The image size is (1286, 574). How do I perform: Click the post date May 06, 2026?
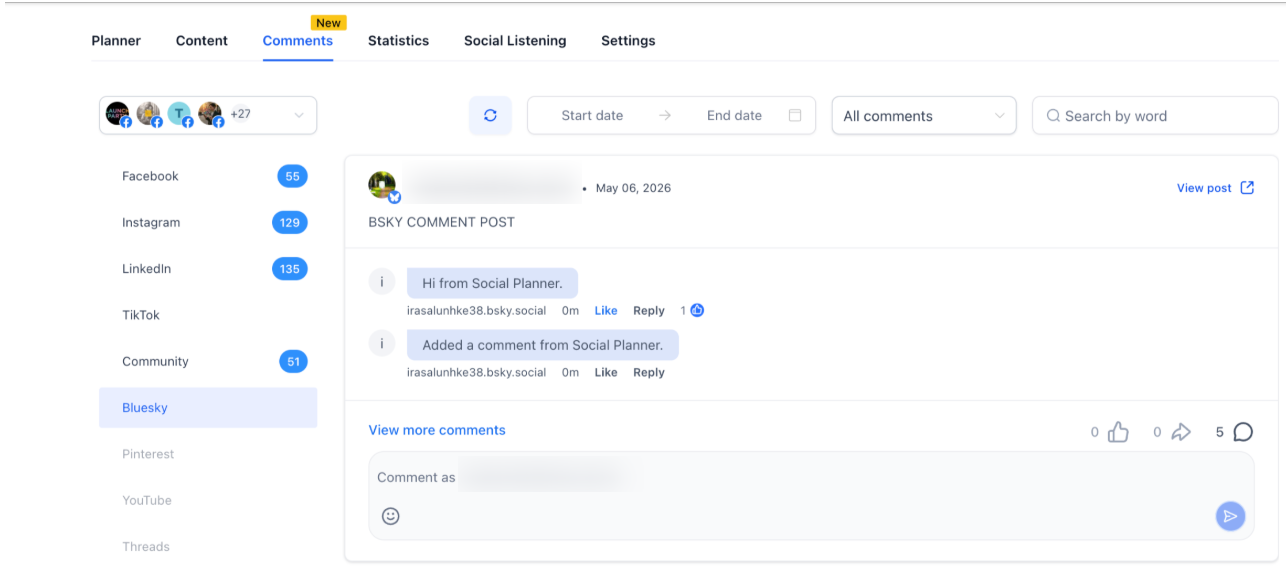click(633, 188)
